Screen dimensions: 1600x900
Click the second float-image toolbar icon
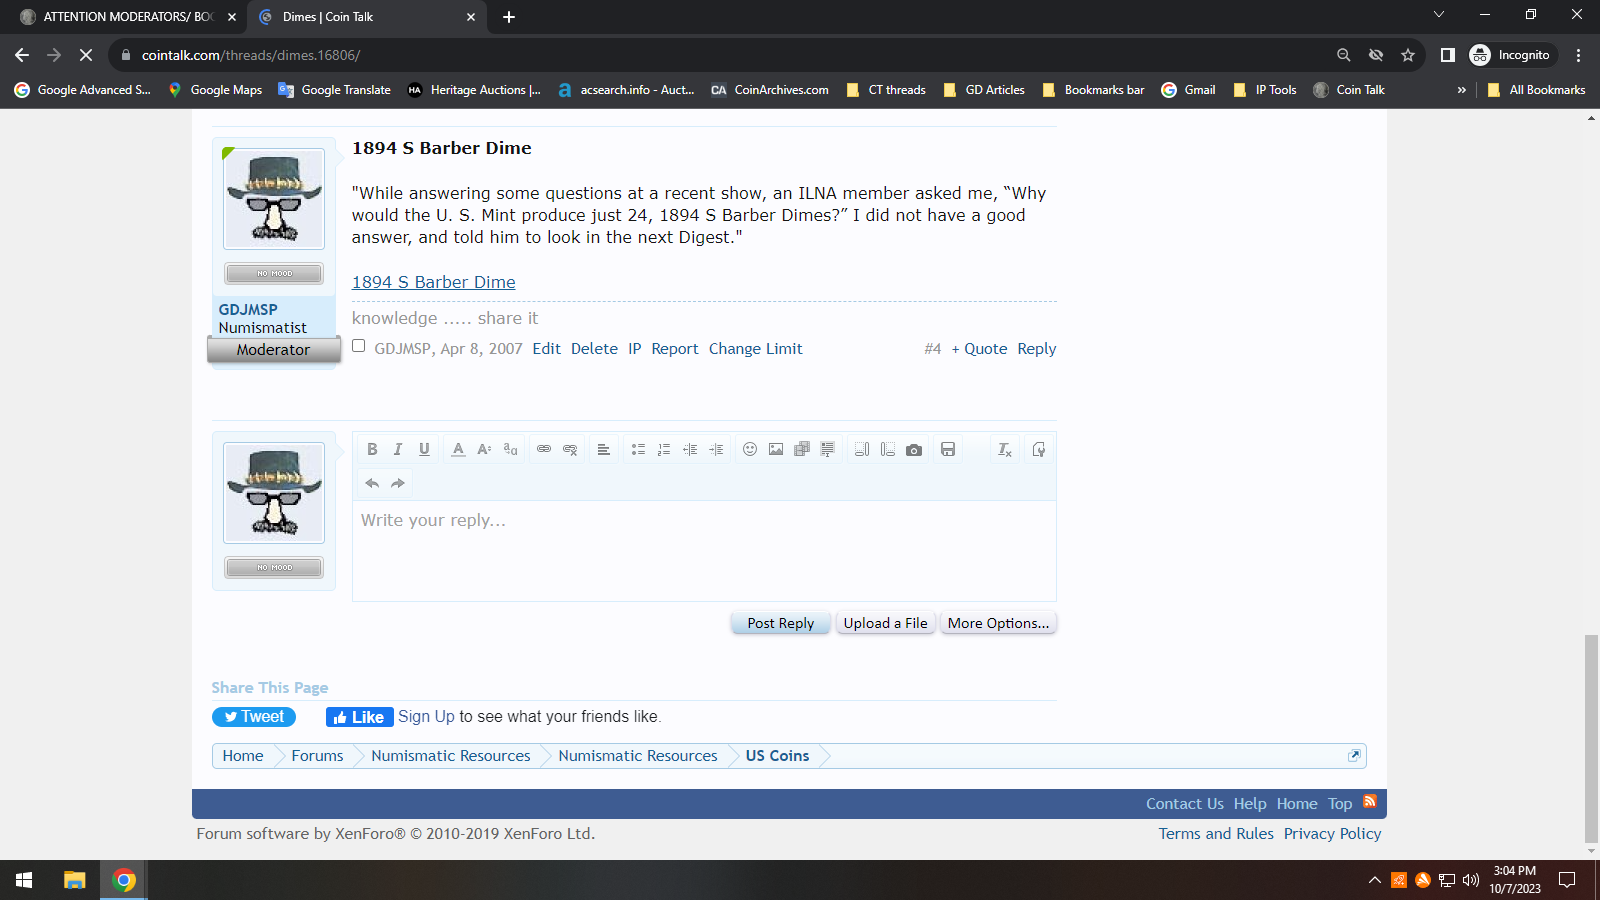point(888,450)
